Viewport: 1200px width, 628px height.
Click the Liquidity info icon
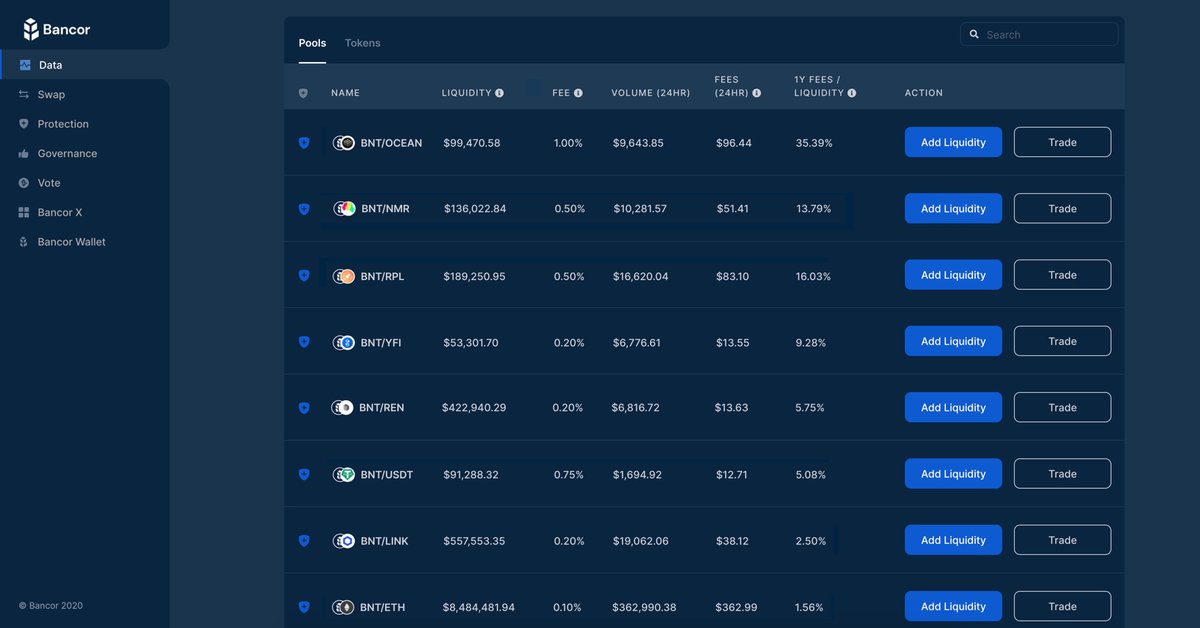[x=499, y=93]
